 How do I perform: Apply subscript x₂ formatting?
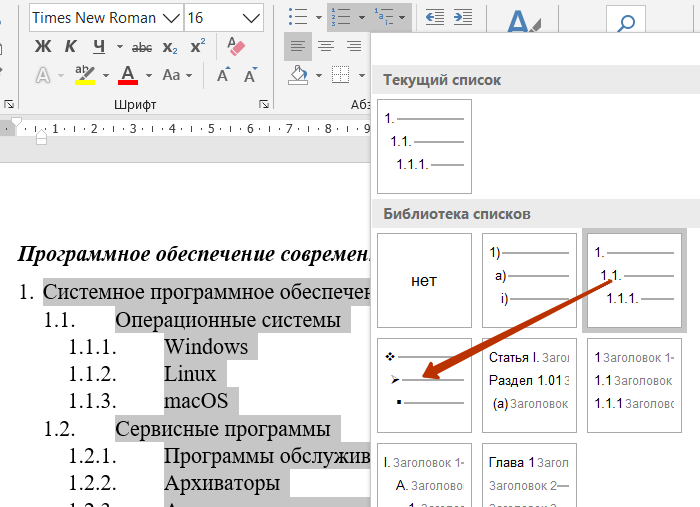tap(170, 47)
